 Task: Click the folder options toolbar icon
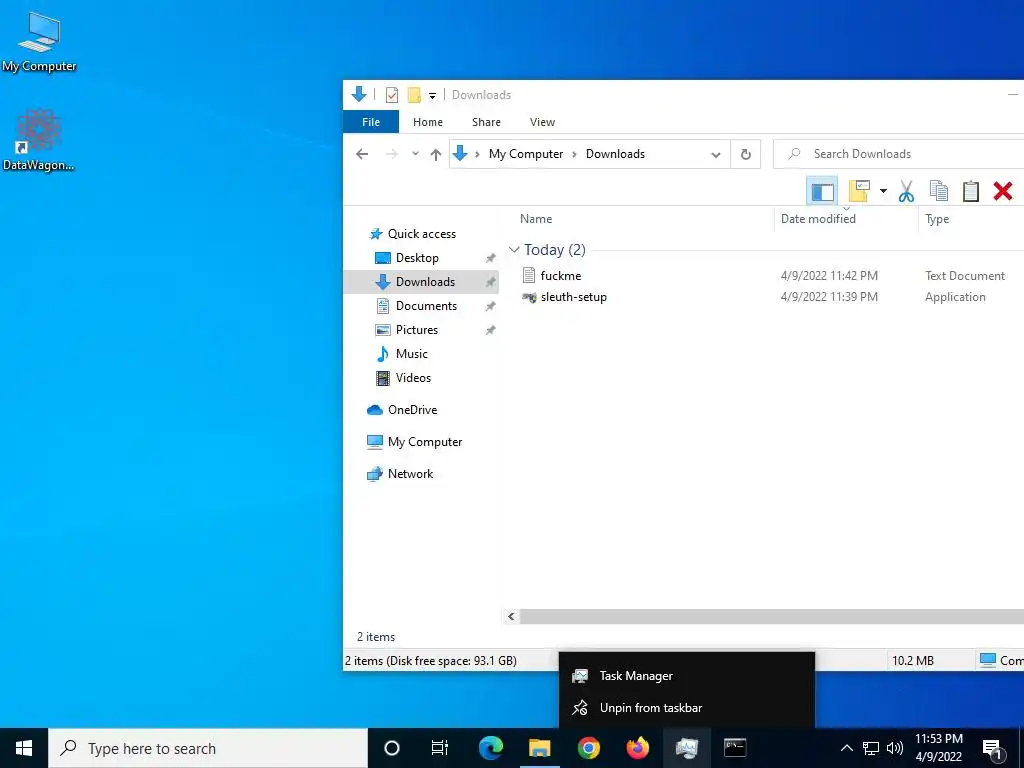click(x=859, y=191)
